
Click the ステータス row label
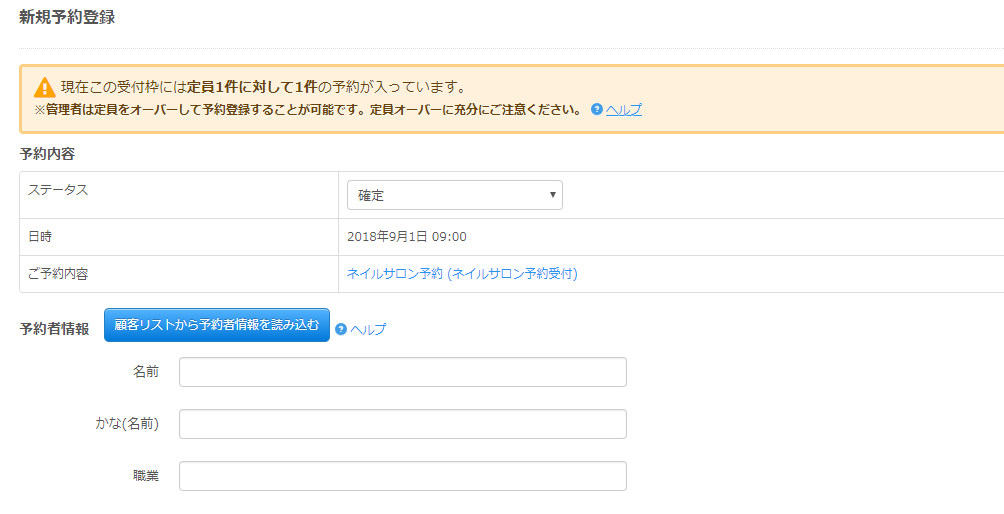coord(58,190)
